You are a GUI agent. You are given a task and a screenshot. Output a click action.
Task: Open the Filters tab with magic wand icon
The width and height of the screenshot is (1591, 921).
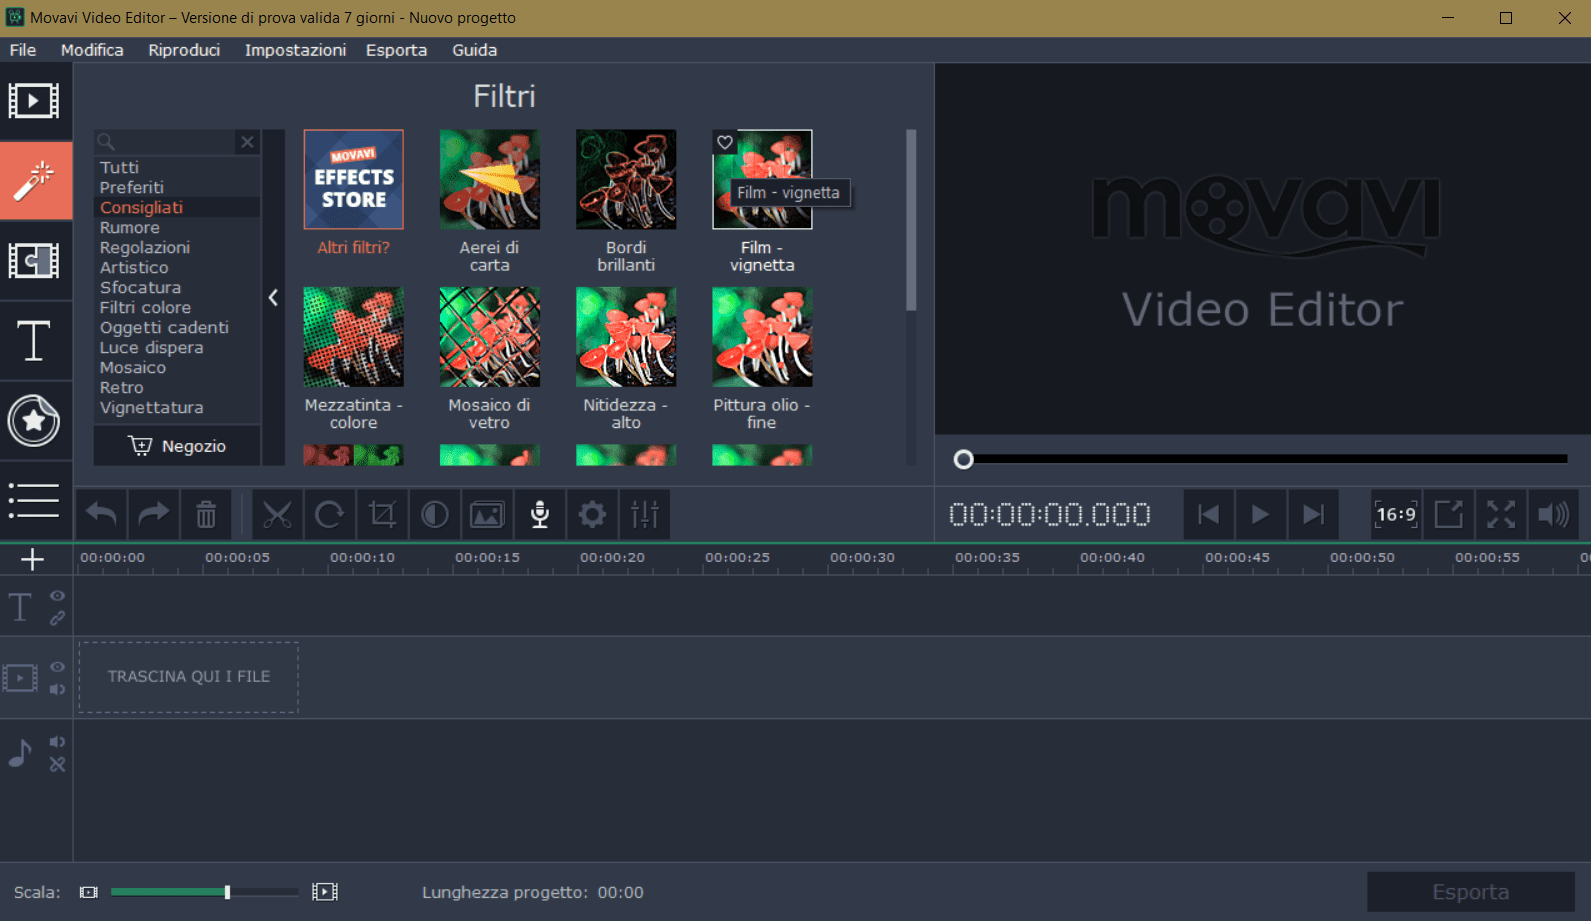click(35, 181)
